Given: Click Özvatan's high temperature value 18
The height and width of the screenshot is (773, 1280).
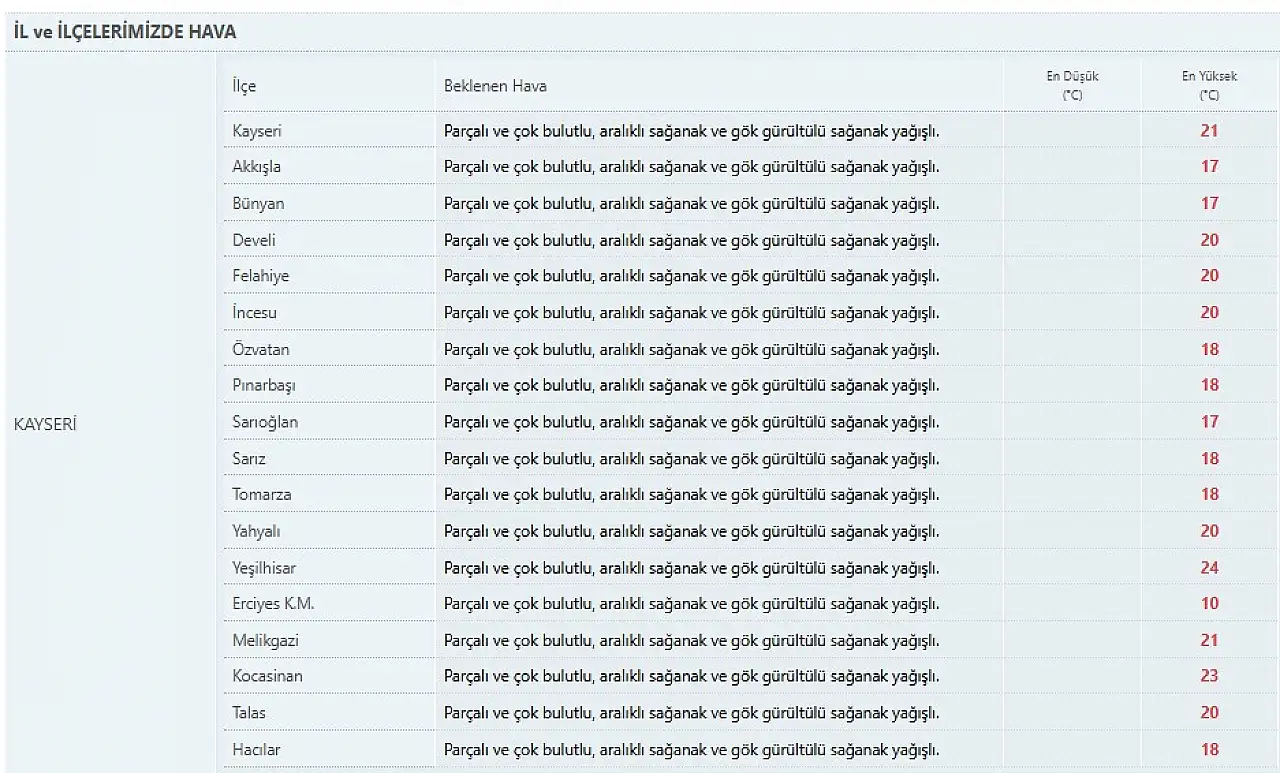Looking at the screenshot, I should tap(1210, 350).
